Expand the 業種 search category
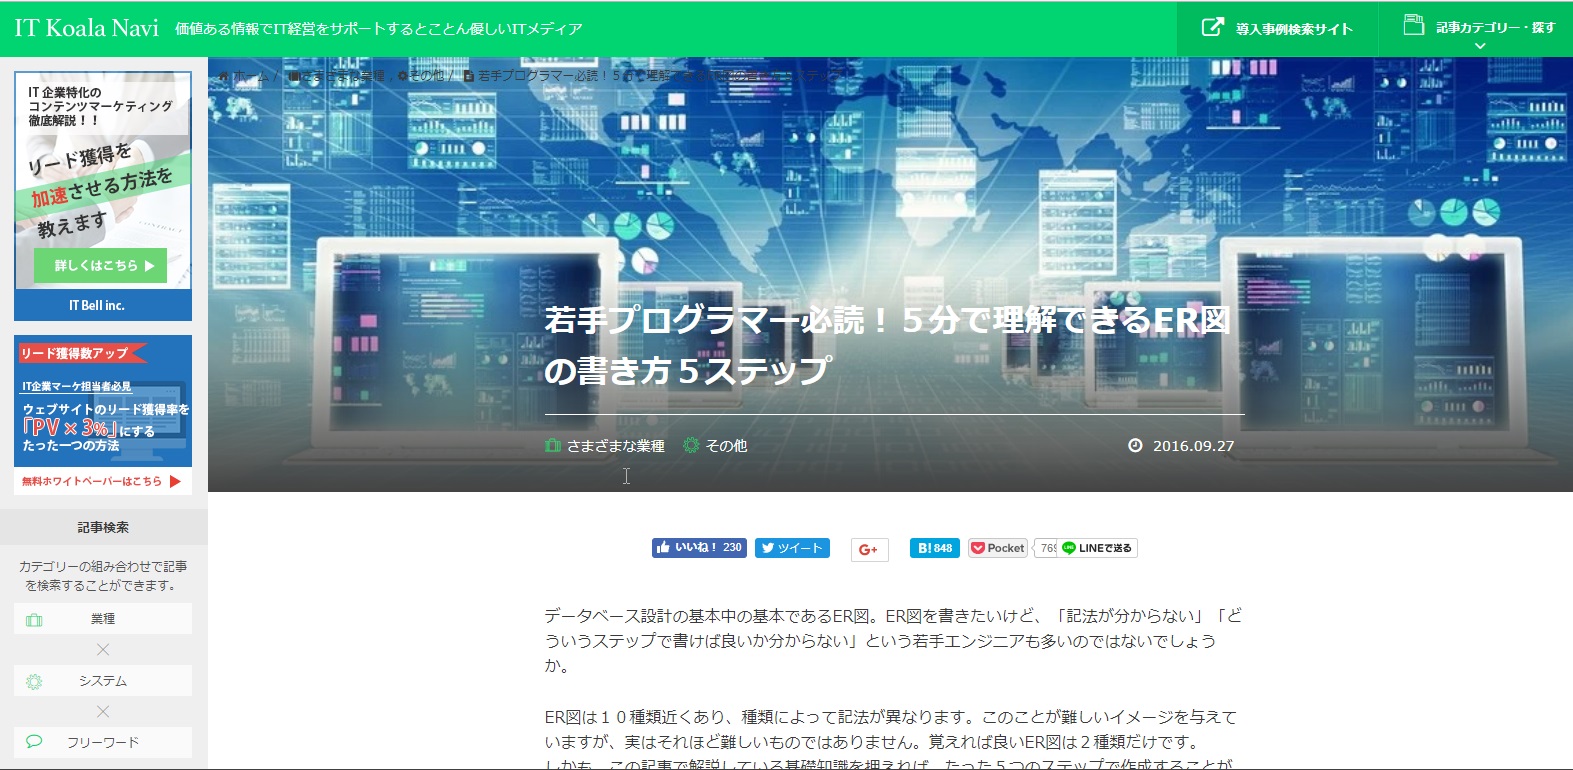Screen dimensions: 1573x770 (x=103, y=619)
